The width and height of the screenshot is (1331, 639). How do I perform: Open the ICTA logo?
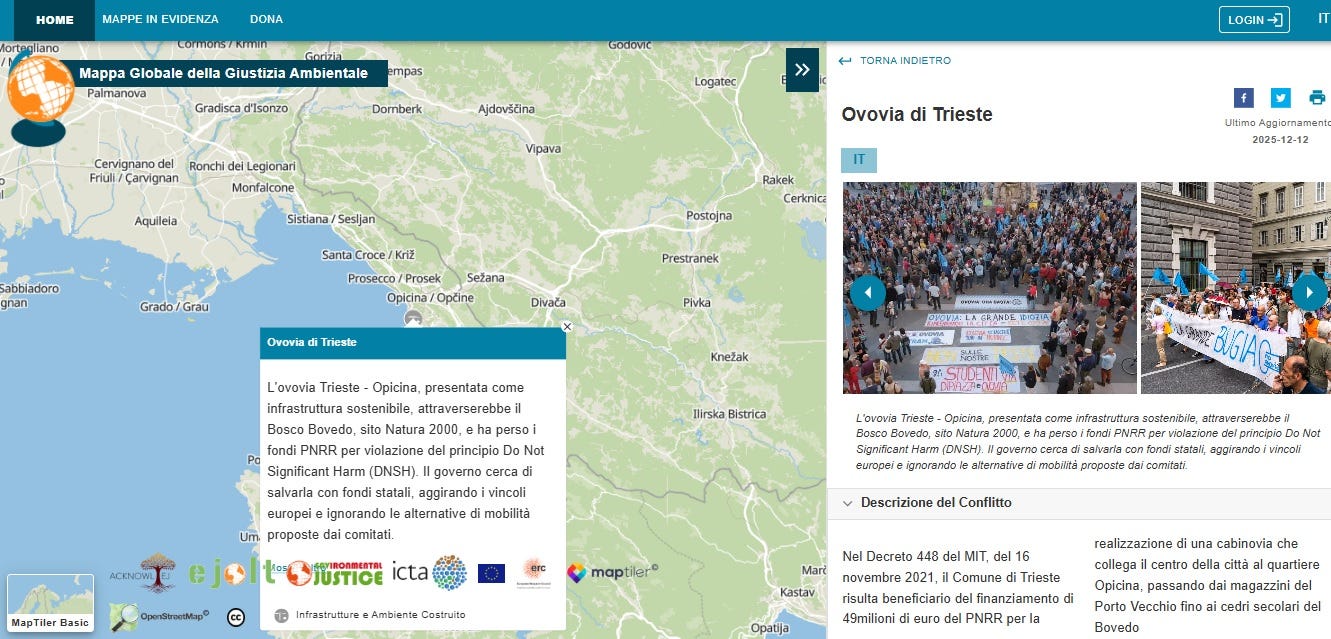click(430, 573)
